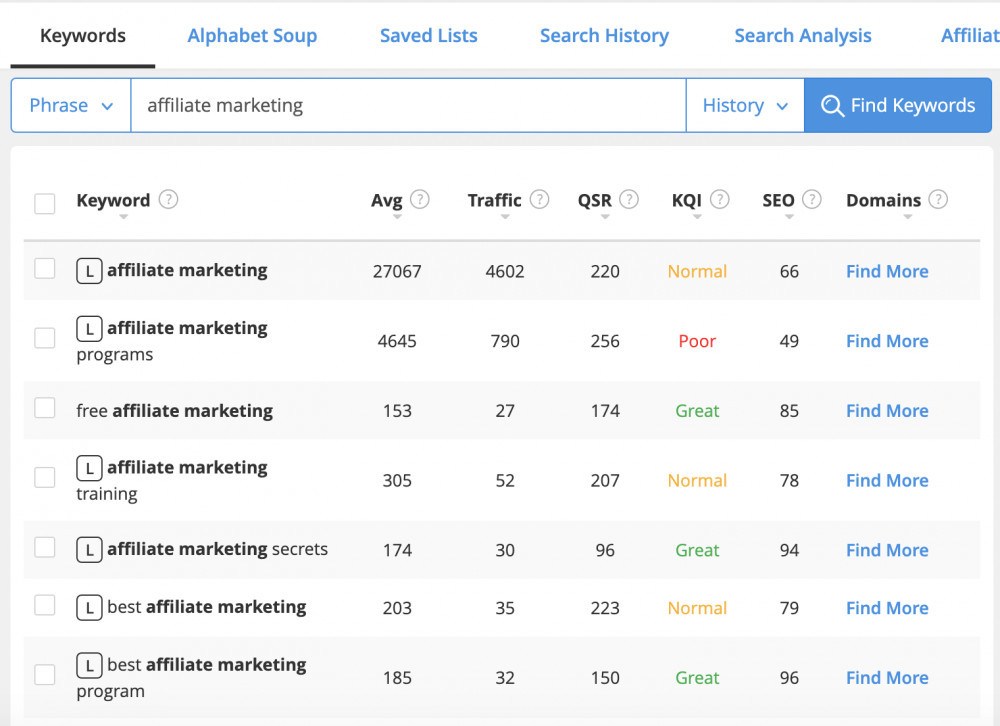Open the Phrase search type dropdown

click(71, 105)
